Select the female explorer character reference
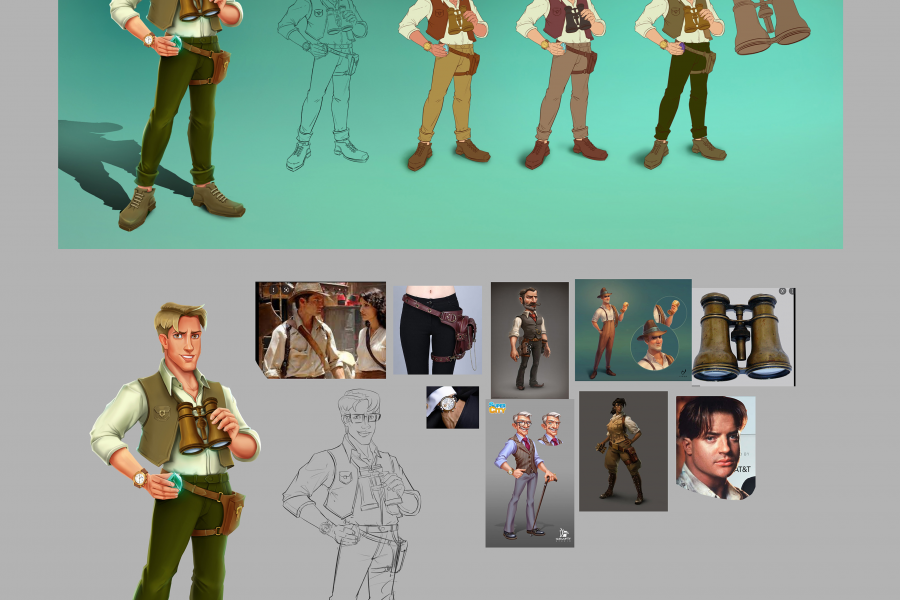Image resolution: width=900 pixels, height=600 pixels. pyautogui.click(x=623, y=451)
